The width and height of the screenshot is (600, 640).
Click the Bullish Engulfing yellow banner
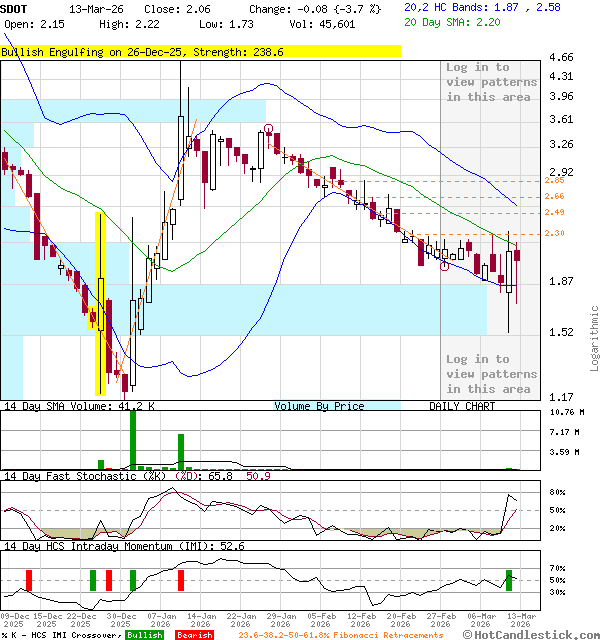[200, 51]
